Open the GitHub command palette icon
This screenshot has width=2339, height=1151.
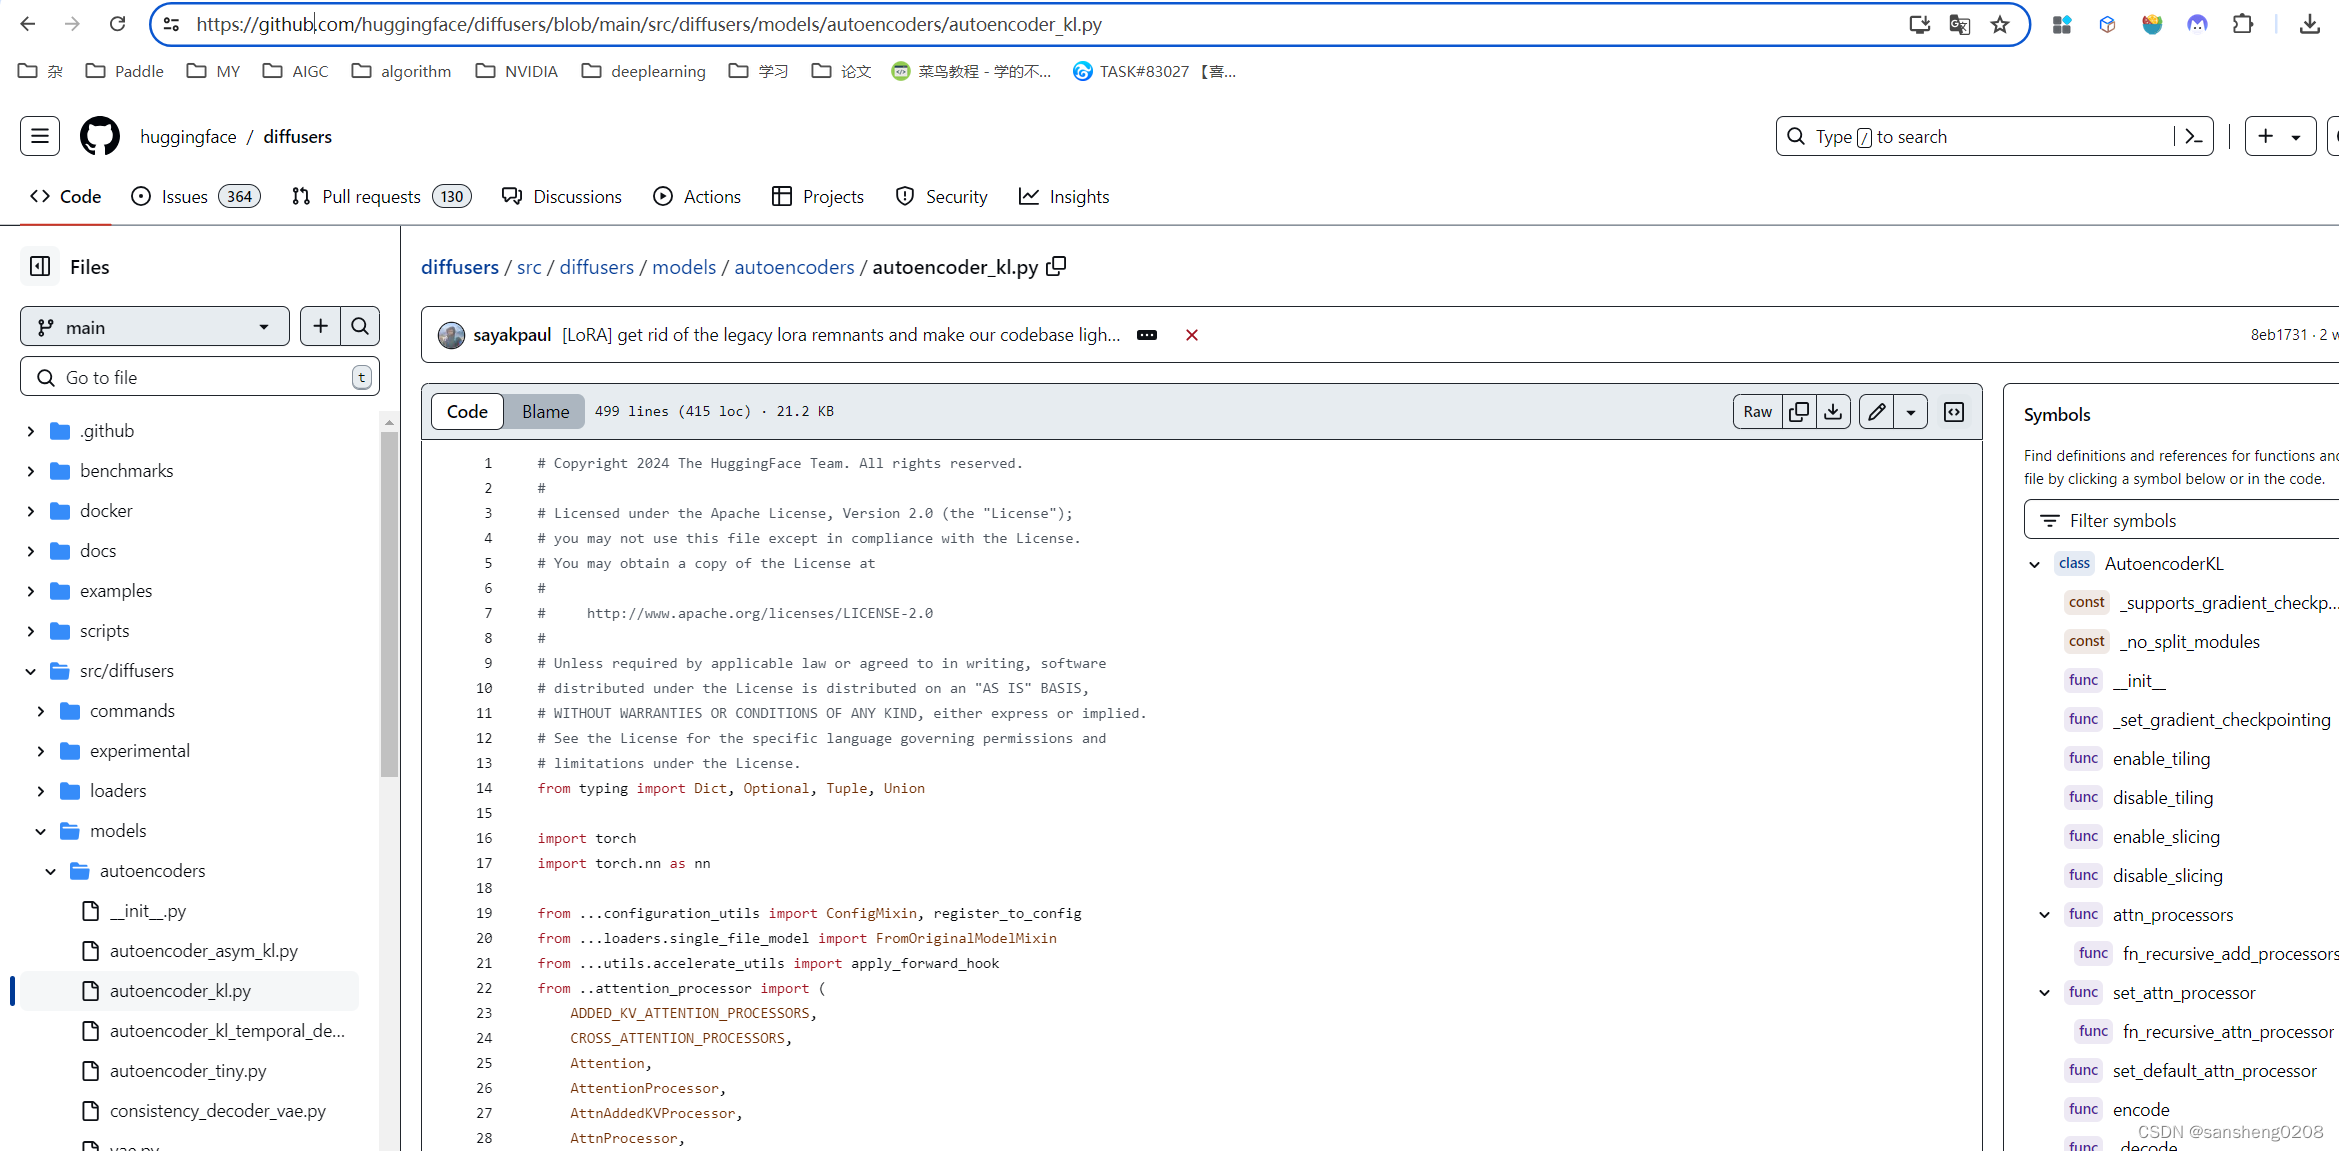click(x=2195, y=137)
